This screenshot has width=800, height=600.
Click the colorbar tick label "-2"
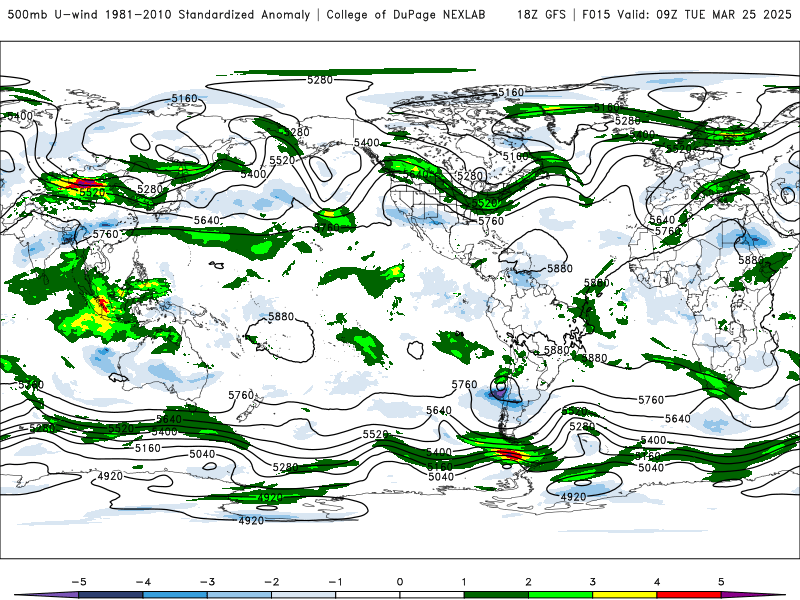[271, 582]
